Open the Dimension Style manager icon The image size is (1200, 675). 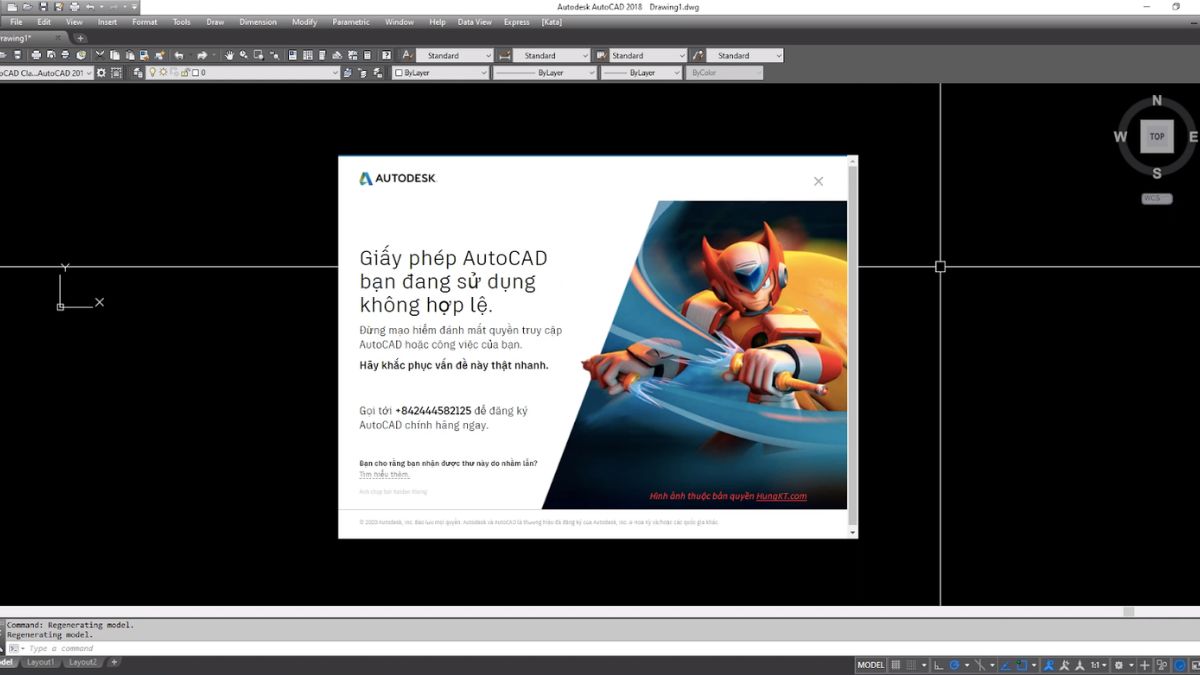pyautogui.click(x=504, y=55)
